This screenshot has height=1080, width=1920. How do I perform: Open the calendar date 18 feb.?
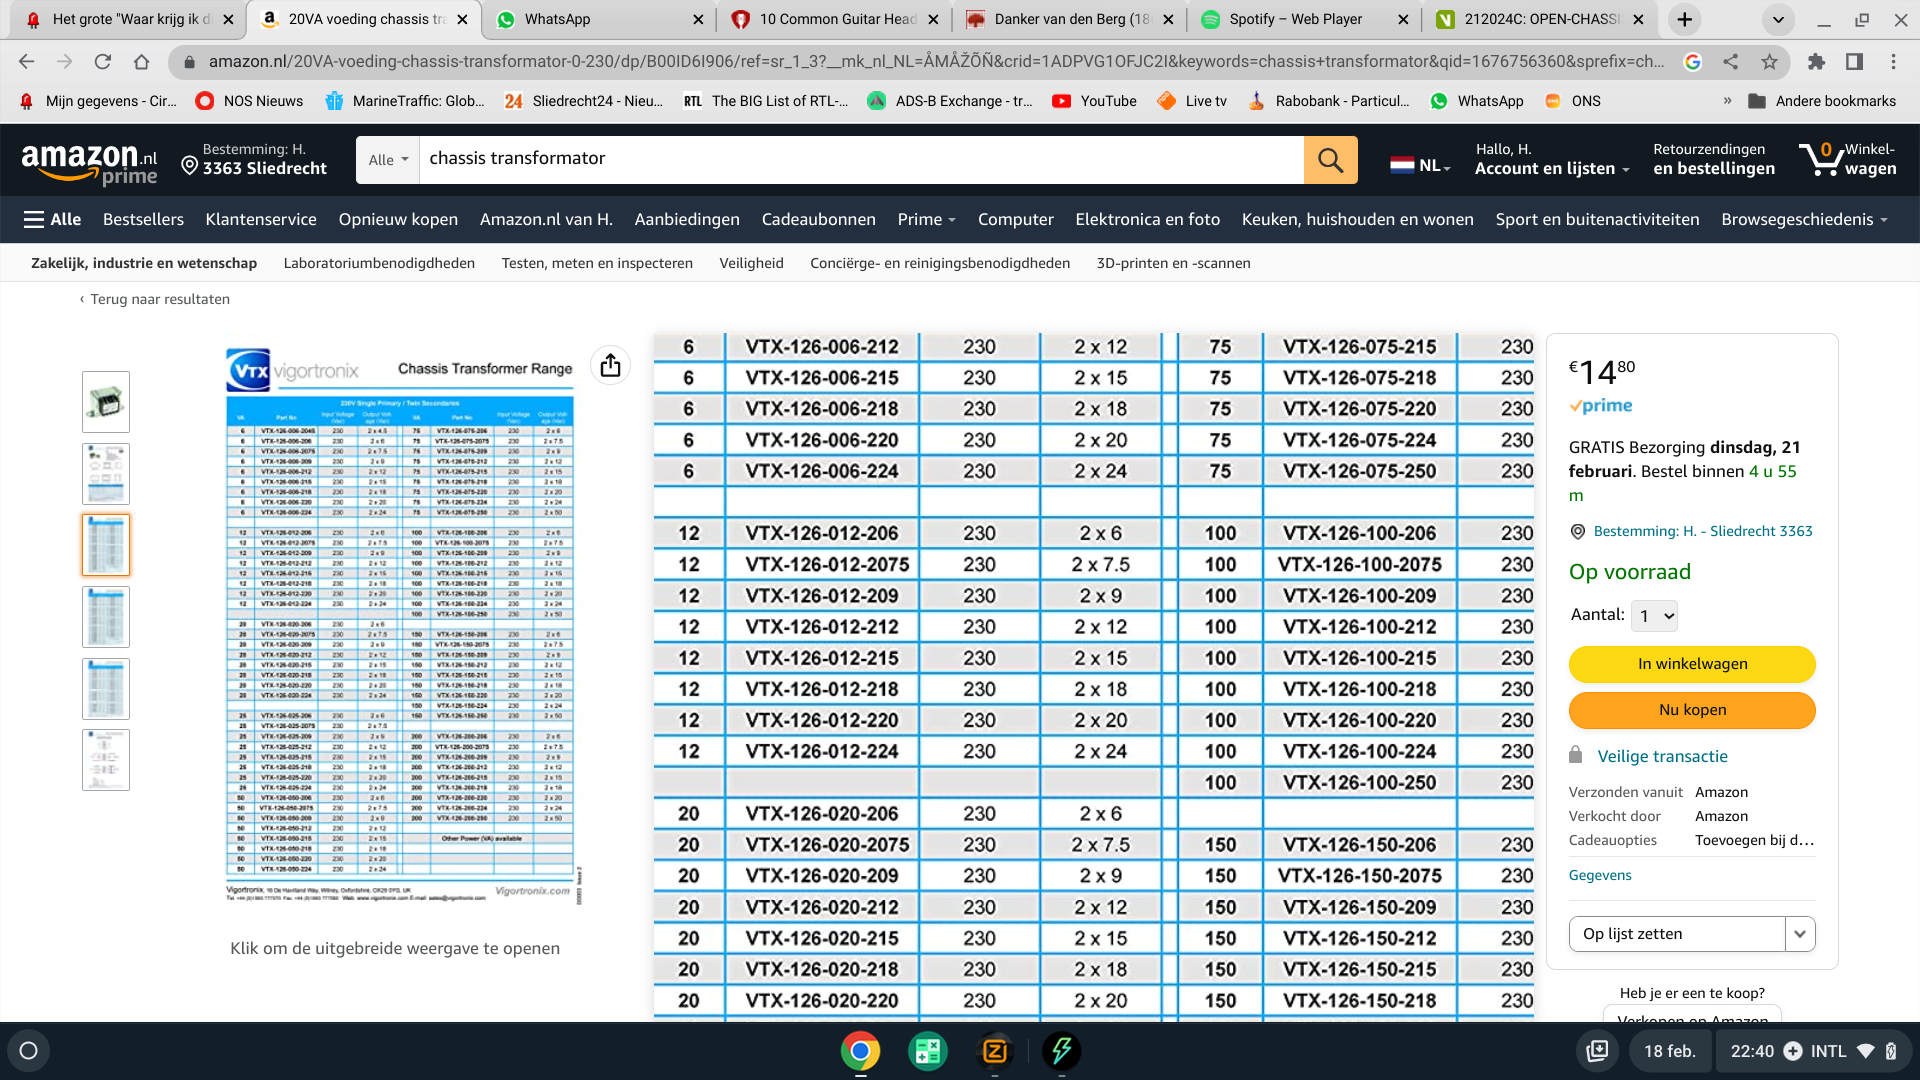(1670, 1051)
